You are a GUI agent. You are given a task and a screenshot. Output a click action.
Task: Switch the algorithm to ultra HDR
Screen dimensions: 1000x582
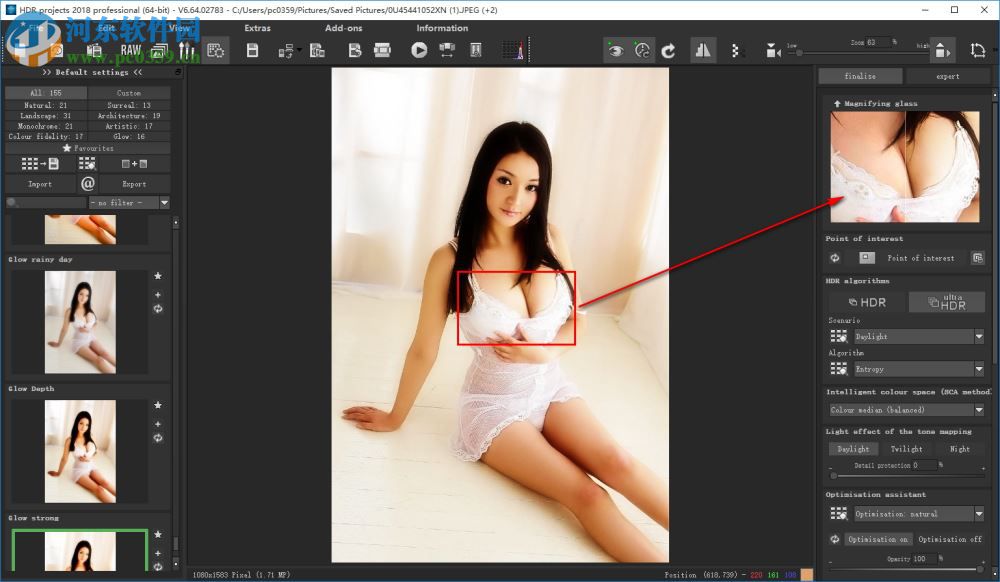(x=946, y=301)
